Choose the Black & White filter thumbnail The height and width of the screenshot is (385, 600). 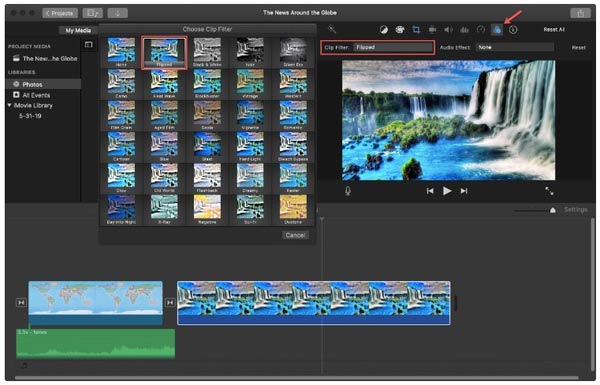click(x=207, y=52)
